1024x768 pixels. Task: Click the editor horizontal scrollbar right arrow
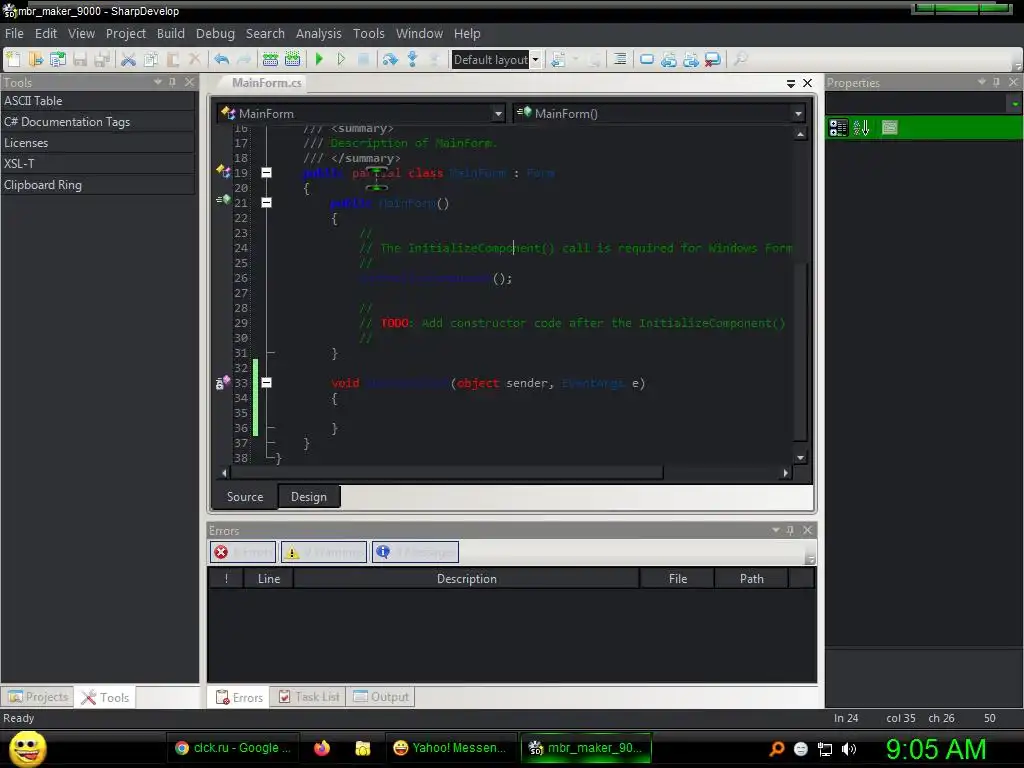(786, 473)
